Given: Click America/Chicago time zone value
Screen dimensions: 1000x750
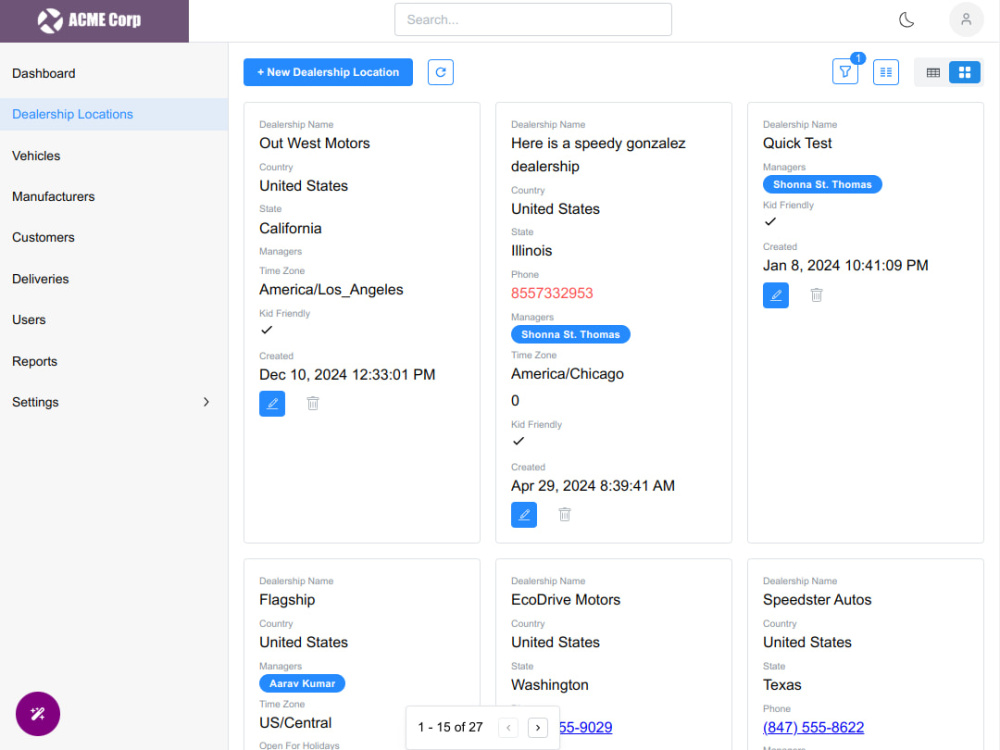Looking at the screenshot, I should point(567,374).
